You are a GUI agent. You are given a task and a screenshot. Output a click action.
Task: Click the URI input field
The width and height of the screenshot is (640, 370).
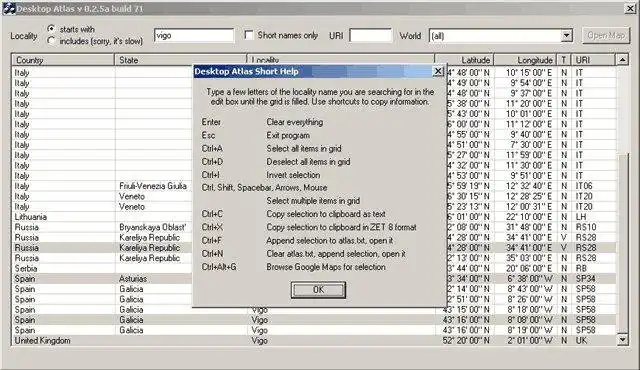pos(370,35)
